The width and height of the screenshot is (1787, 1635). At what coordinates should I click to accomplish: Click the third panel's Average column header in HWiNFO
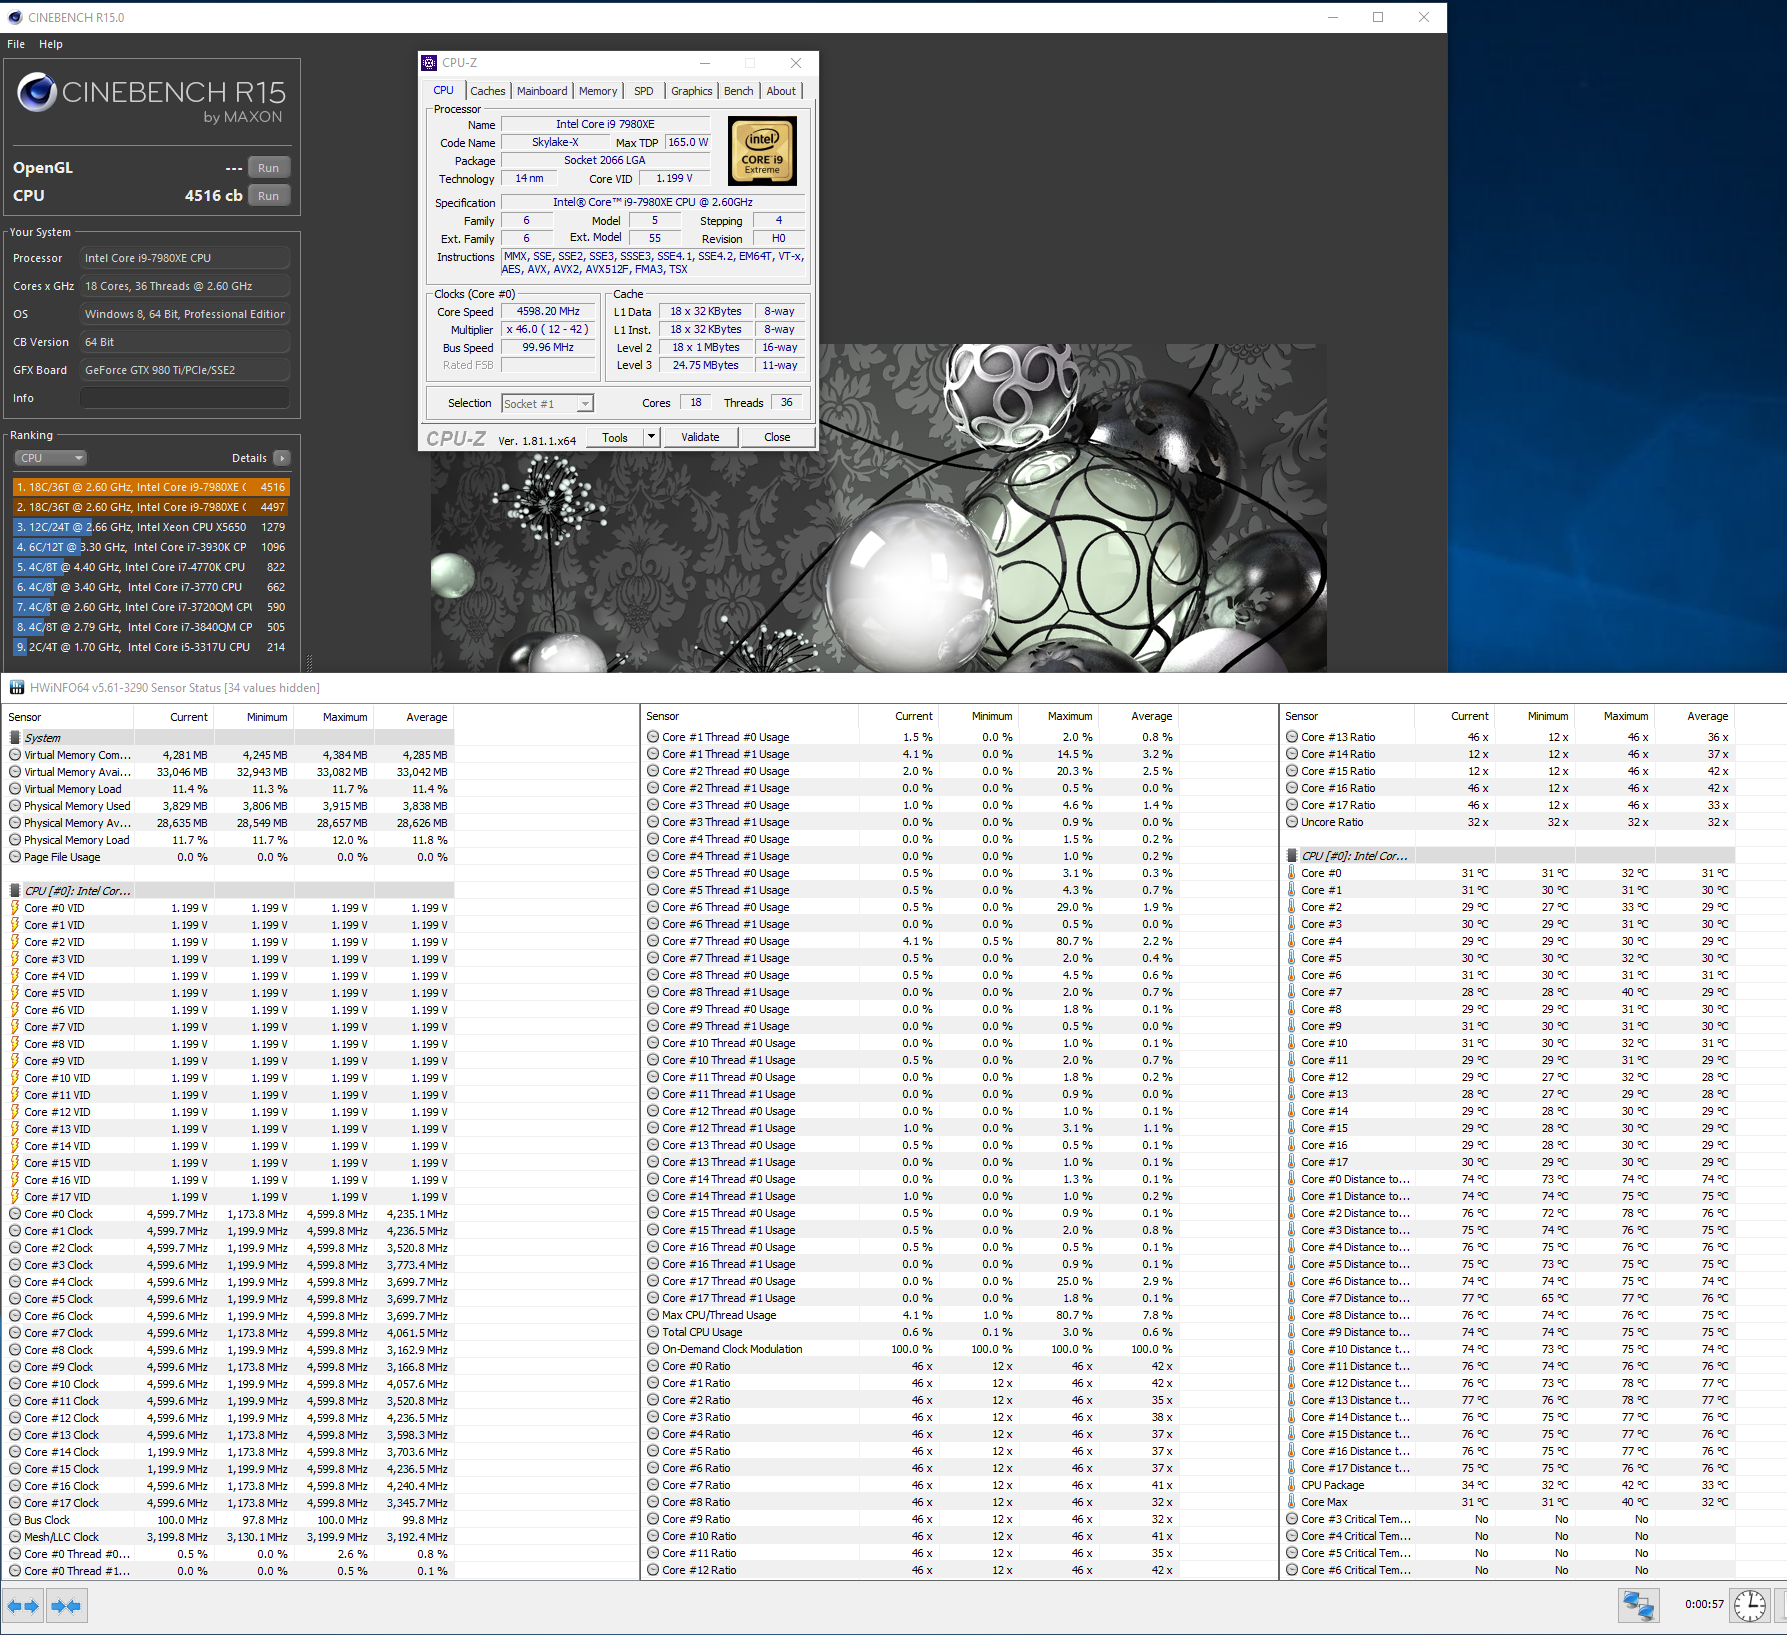(x=1696, y=716)
